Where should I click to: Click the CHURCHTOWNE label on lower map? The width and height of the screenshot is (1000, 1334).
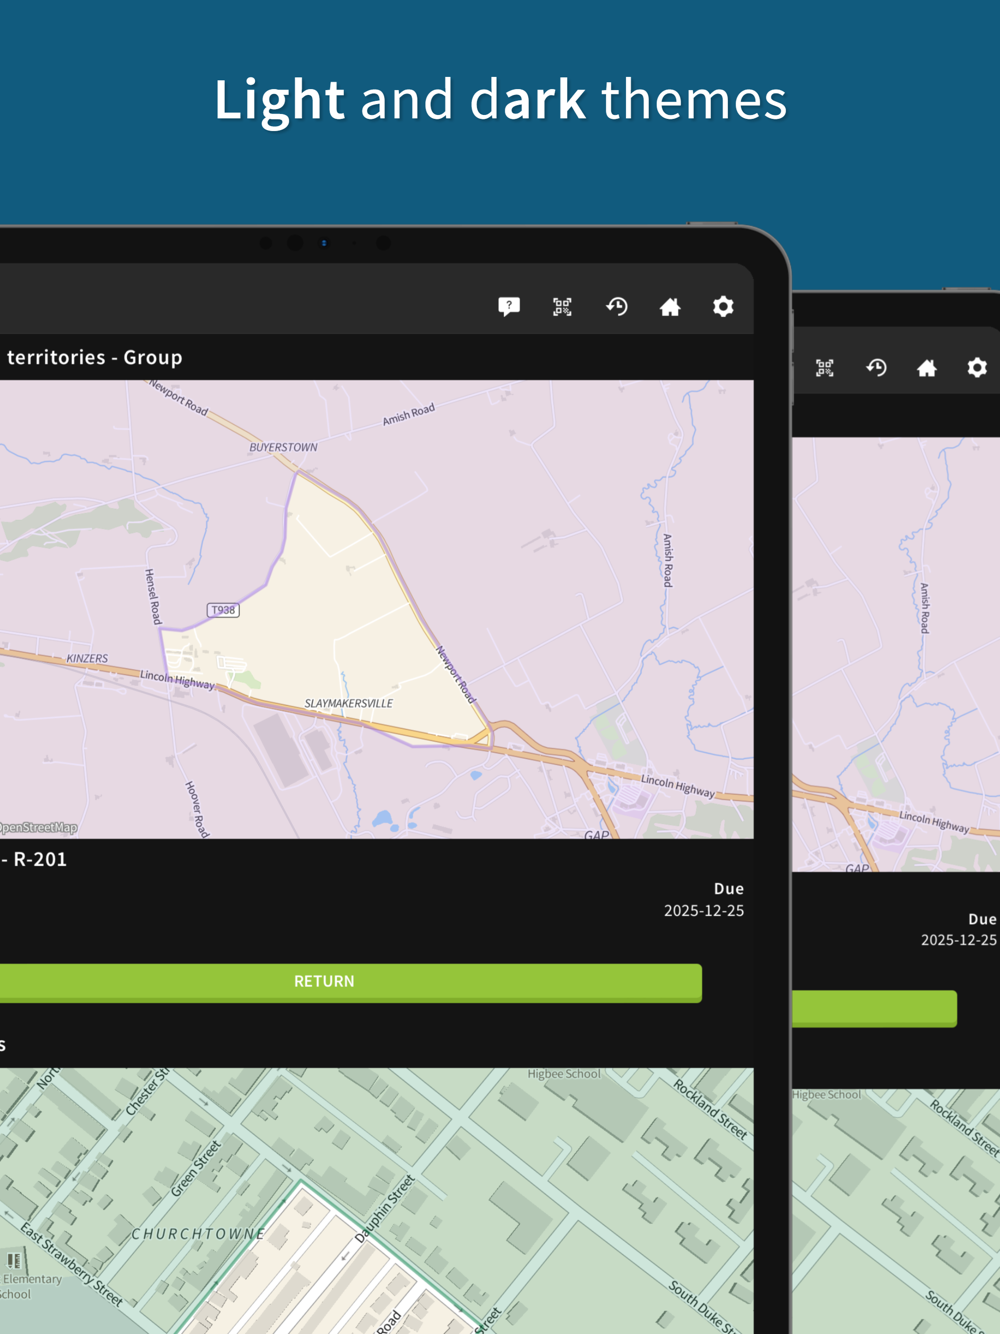pyautogui.click(x=199, y=1234)
